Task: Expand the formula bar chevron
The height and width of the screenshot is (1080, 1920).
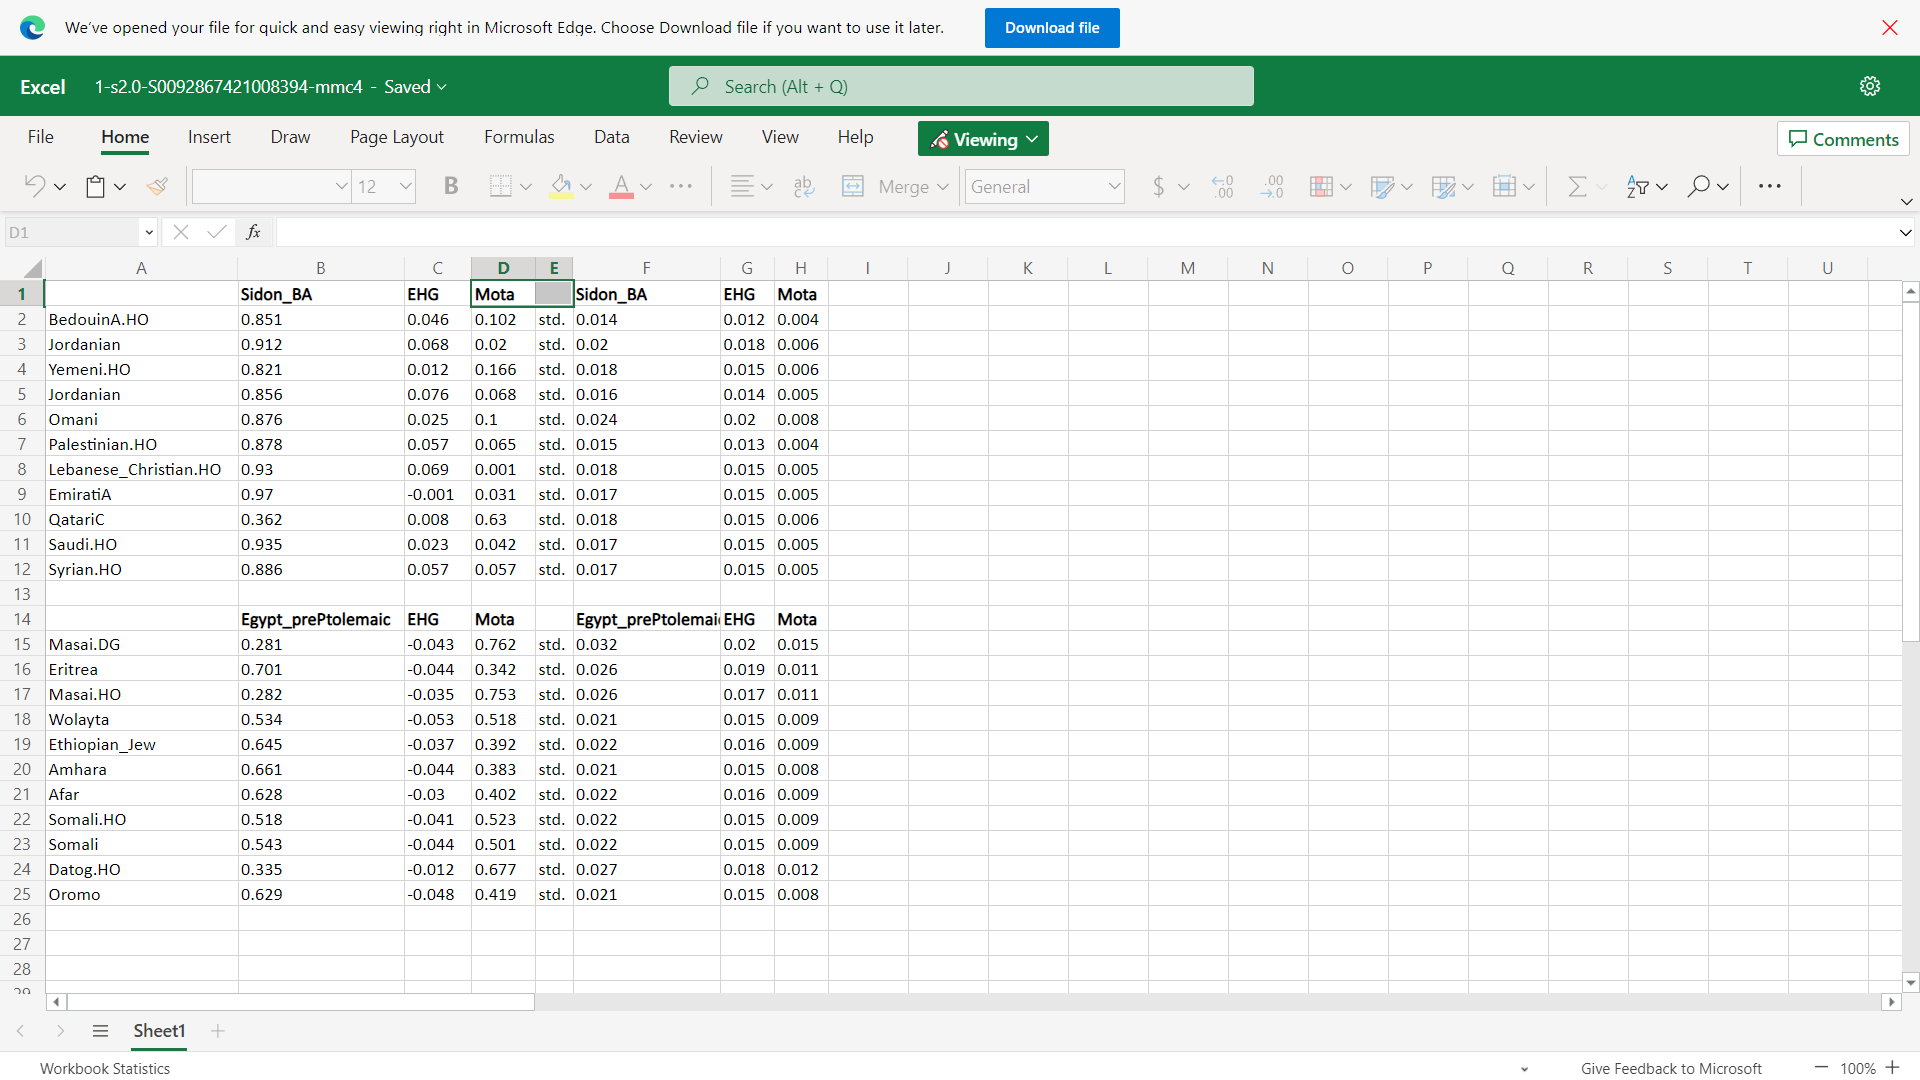Action: (1905, 233)
